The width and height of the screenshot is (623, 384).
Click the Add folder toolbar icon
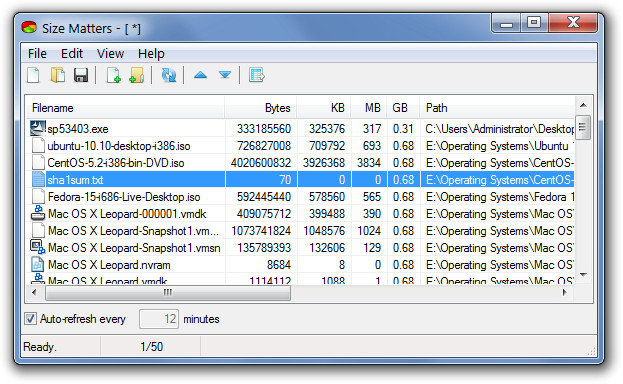click(137, 75)
